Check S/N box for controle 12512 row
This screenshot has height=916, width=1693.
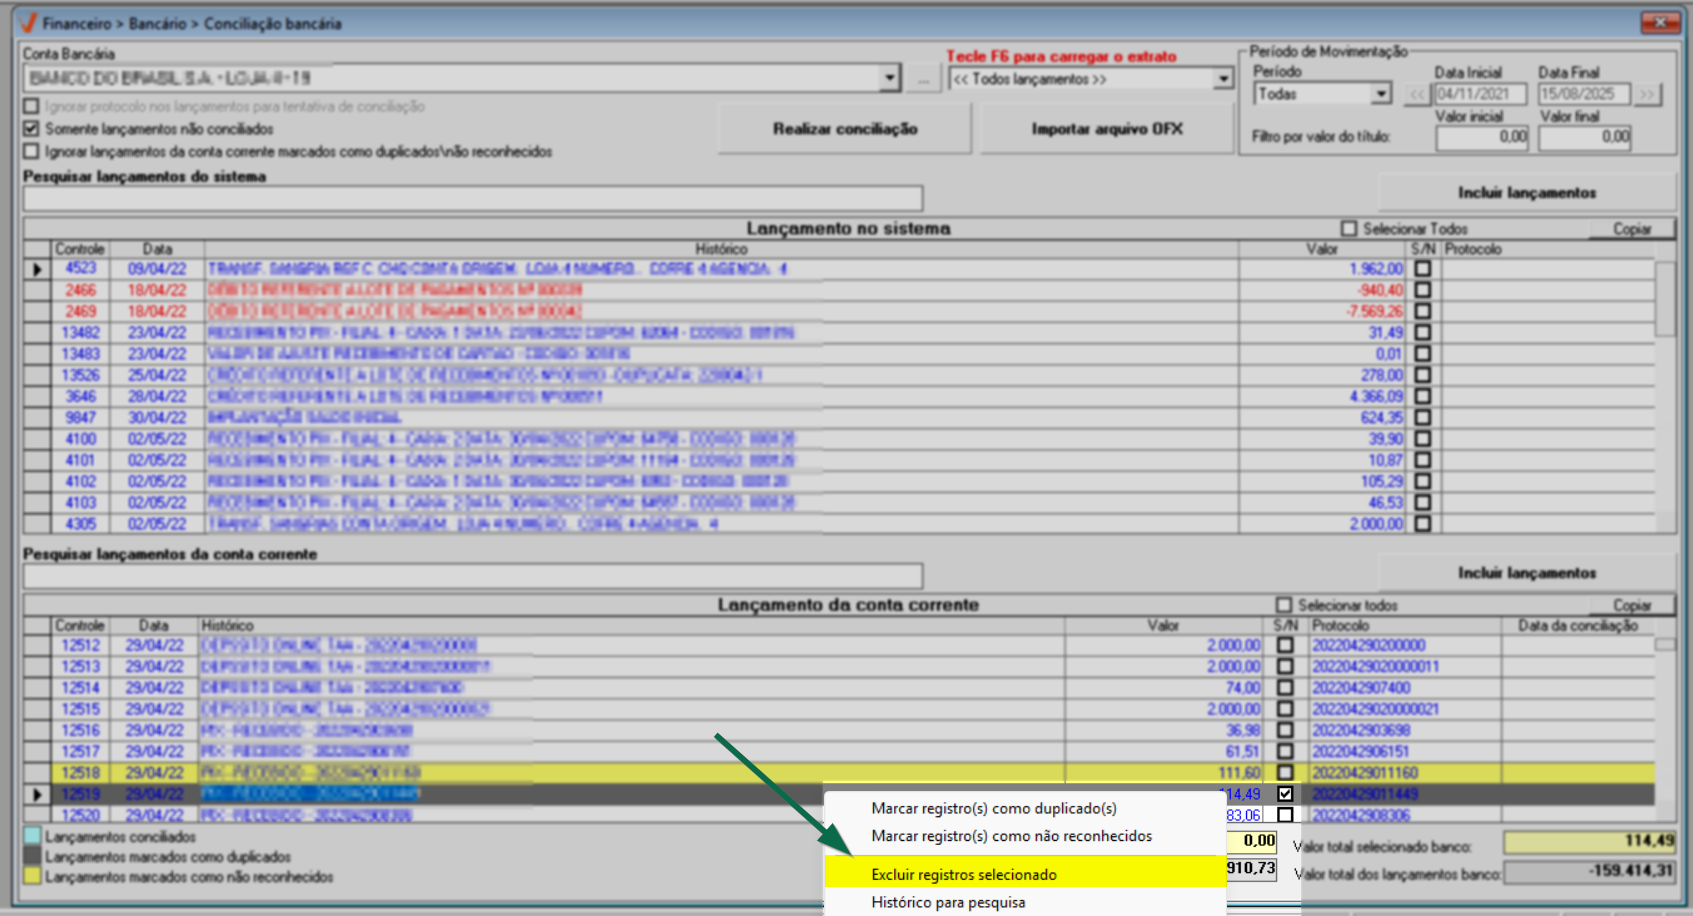[x=1285, y=646]
